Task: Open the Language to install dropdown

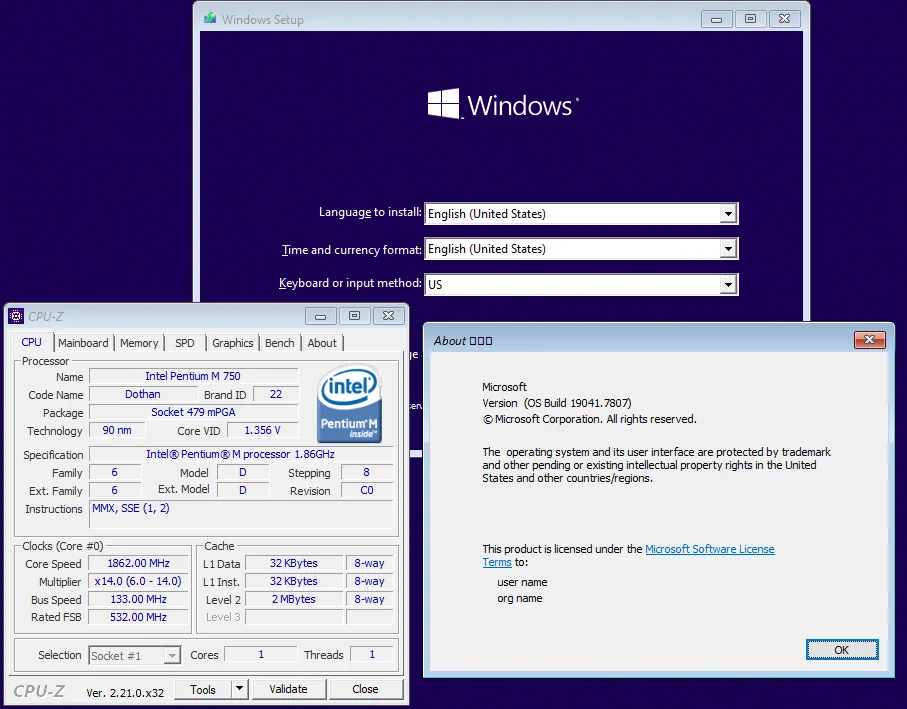Action: [x=728, y=214]
